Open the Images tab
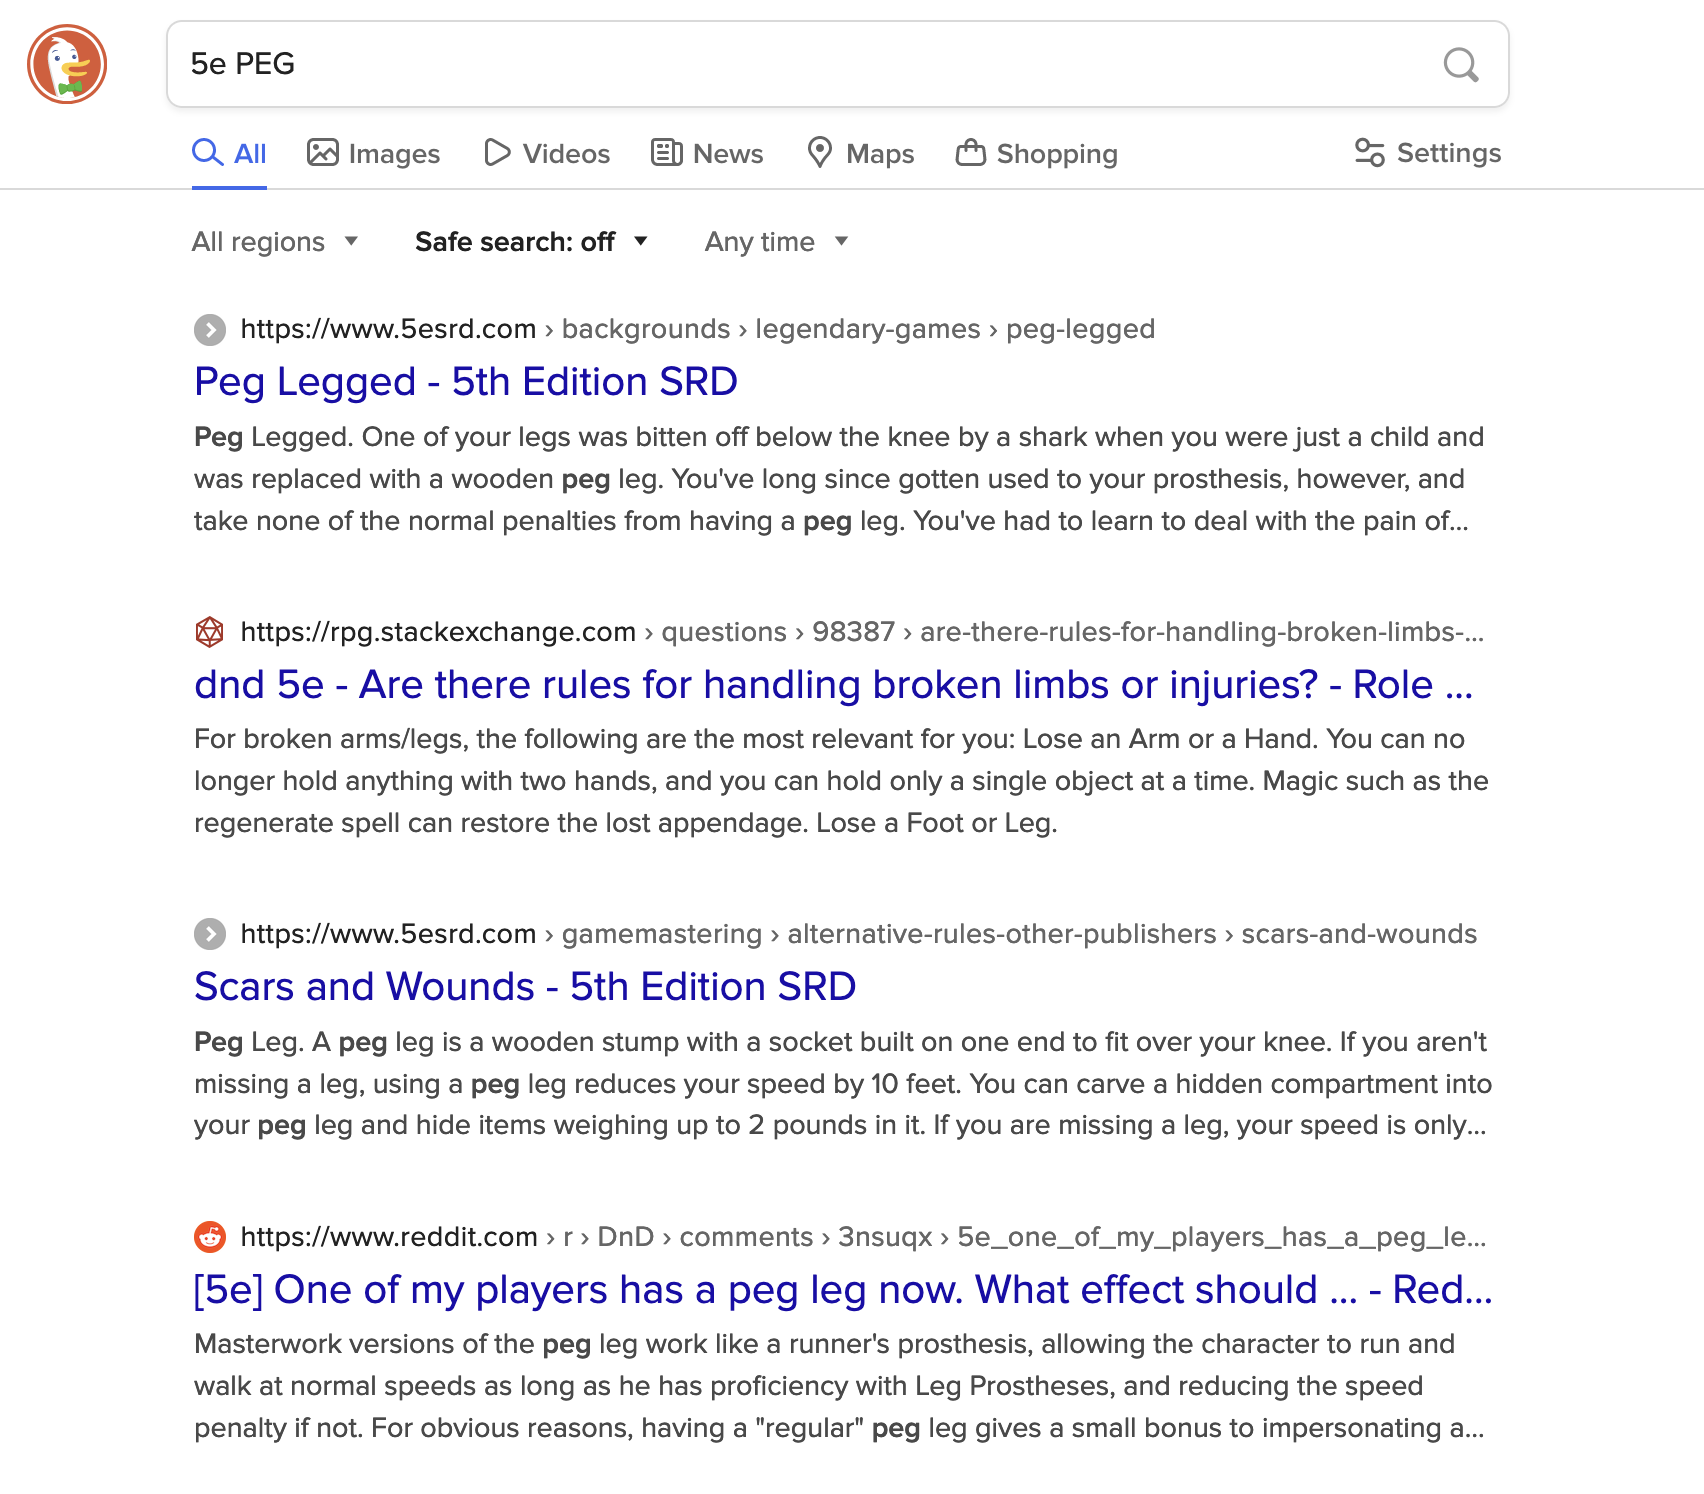Screen dimensions: 1704x1494 [373, 153]
